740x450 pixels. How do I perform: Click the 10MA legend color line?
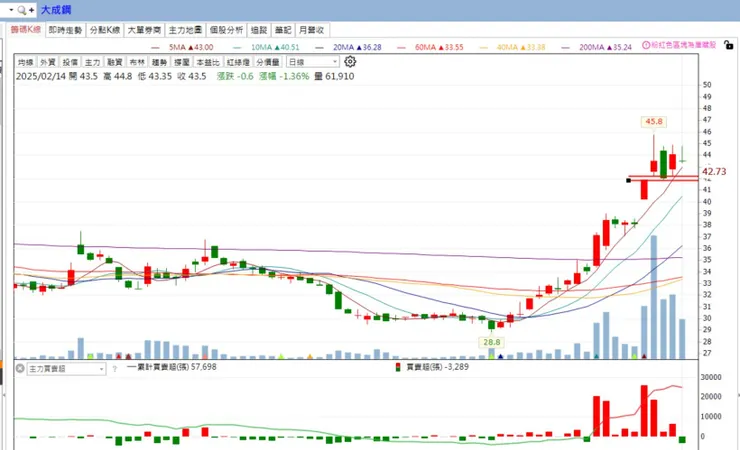coord(237,48)
